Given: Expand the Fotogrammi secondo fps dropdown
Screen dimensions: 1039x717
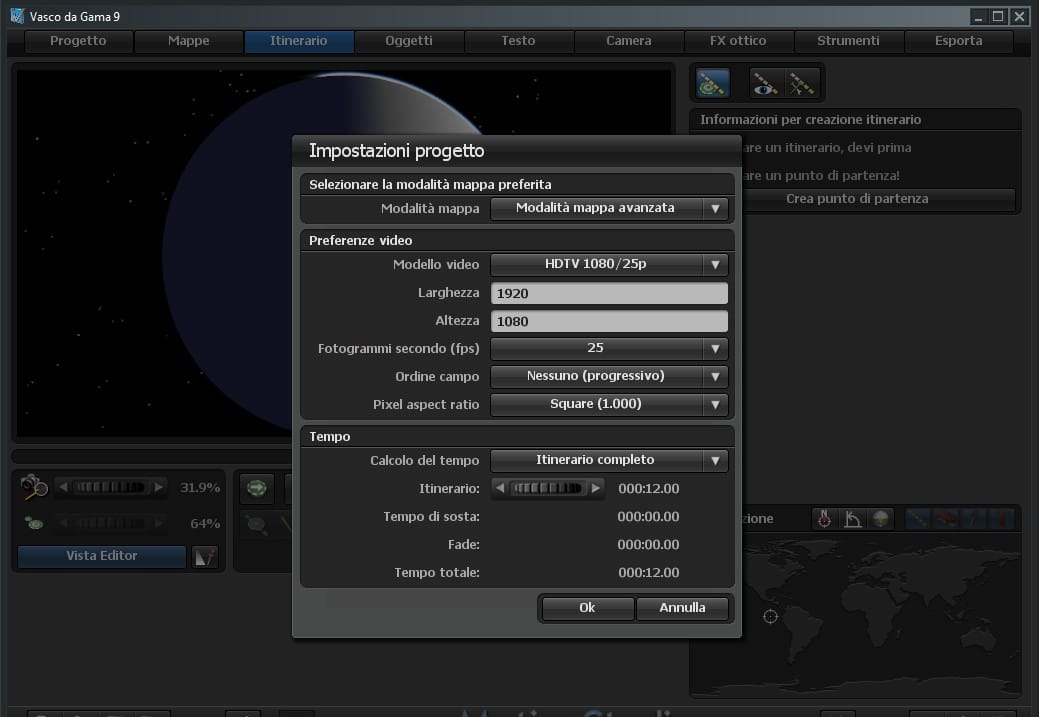Looking at the screenshot, I should [x=609, y=349].
